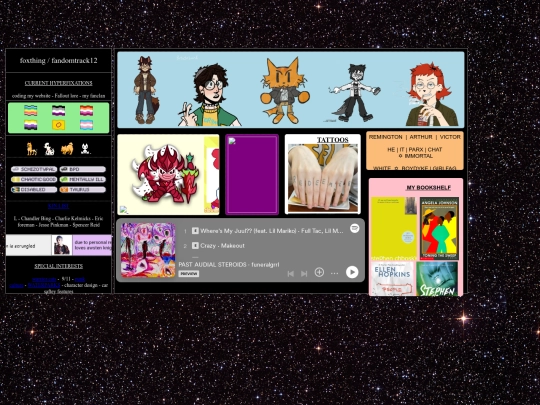The image size is (540, 405).
Task: Click the glasses character in green jacket
Action: point(209,95)
